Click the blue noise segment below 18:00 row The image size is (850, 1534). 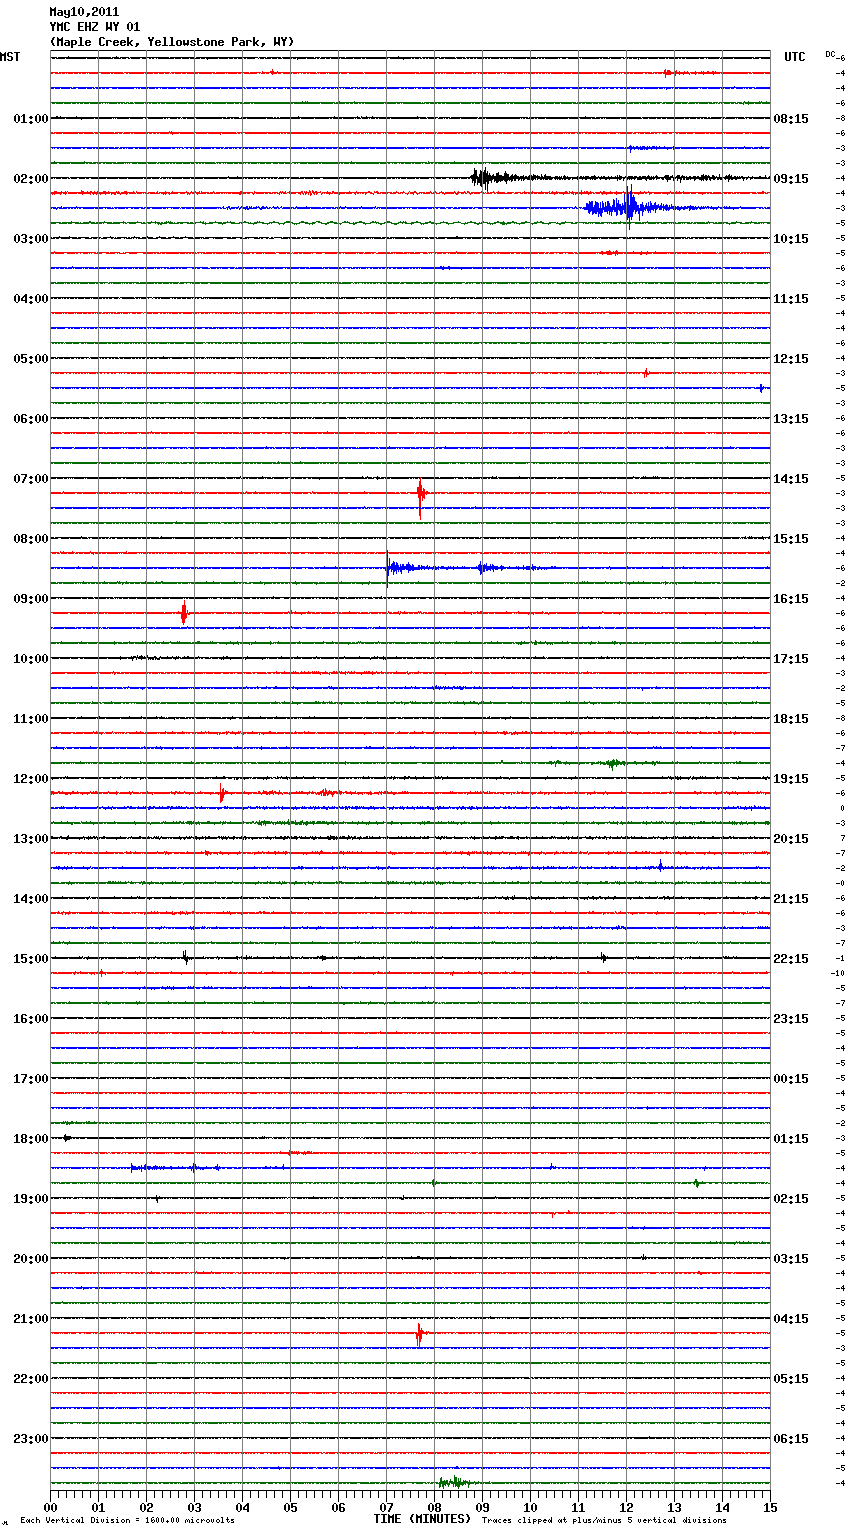pyautogui.click(x=175, y=1168)
